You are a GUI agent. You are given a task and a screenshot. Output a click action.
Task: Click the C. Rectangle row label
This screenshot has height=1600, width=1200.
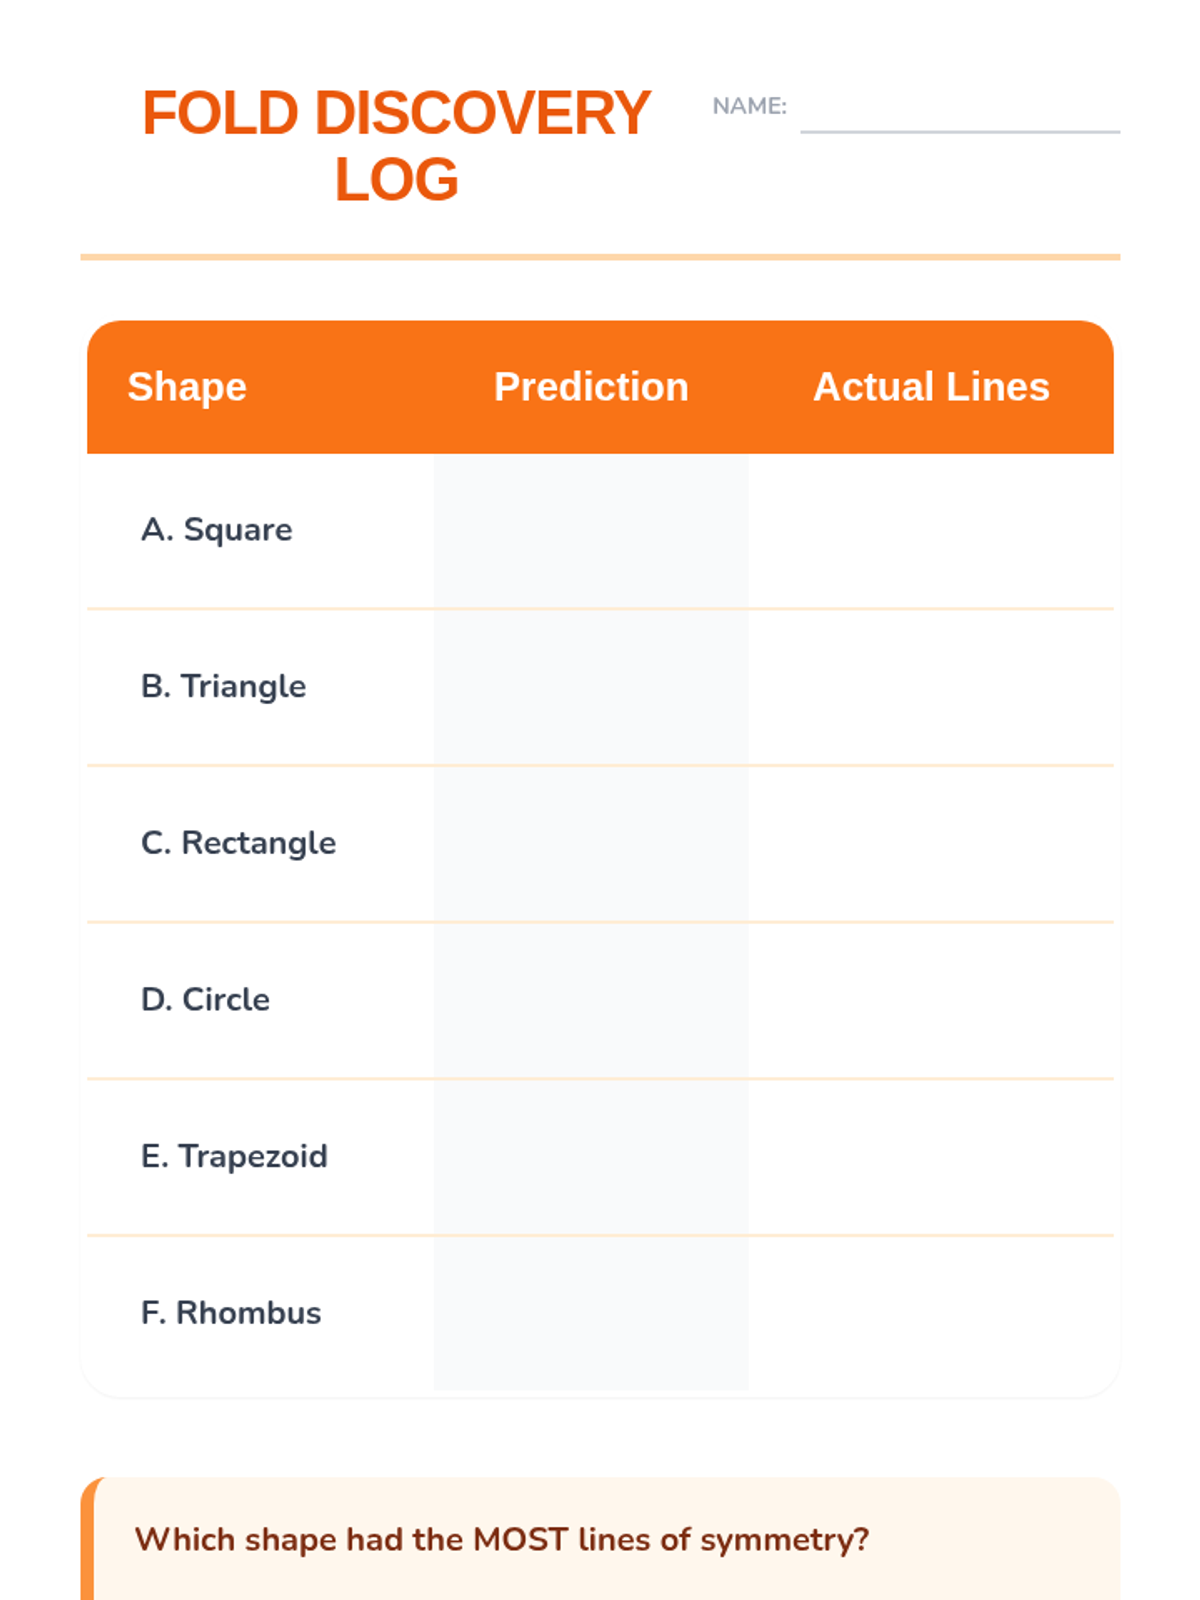(239, 843)
